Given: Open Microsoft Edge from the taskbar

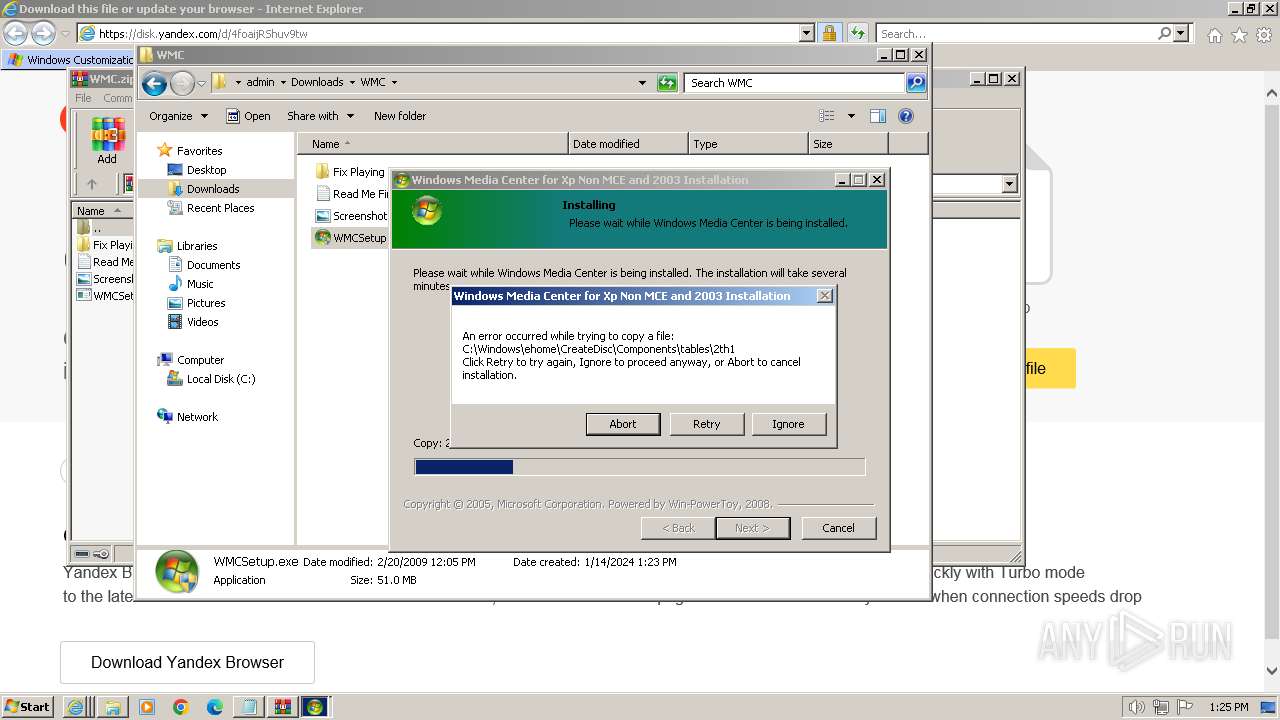Looking at the screenshot, I should pyautogui.click(x=215, y=706).
